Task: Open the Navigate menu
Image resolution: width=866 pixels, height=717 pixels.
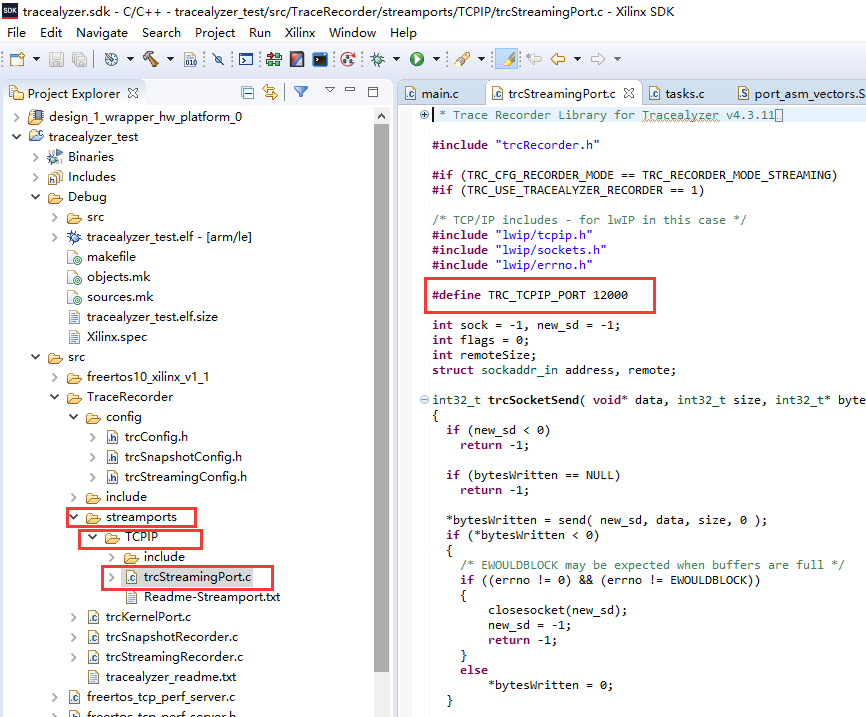Action: (x=102, y=32)
